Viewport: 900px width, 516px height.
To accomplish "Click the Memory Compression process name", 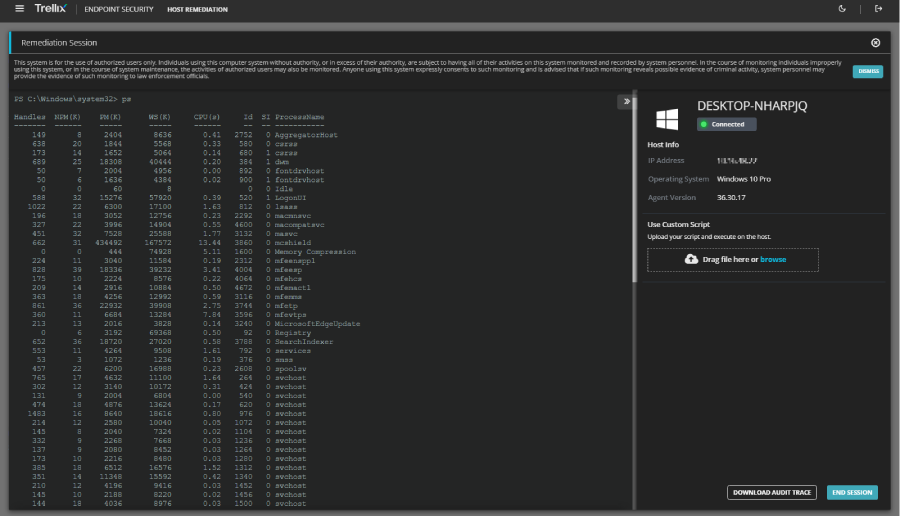I will point(315,252).
